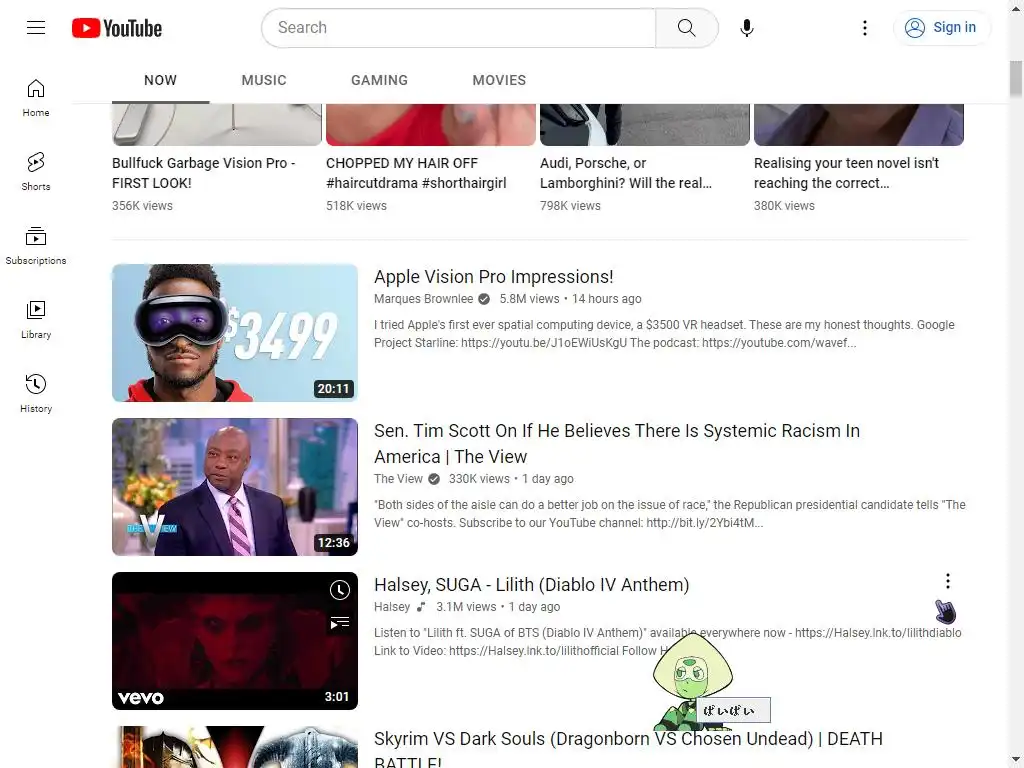Click the 798K views text
This screenshot has height=768, width=1024.
570,206
